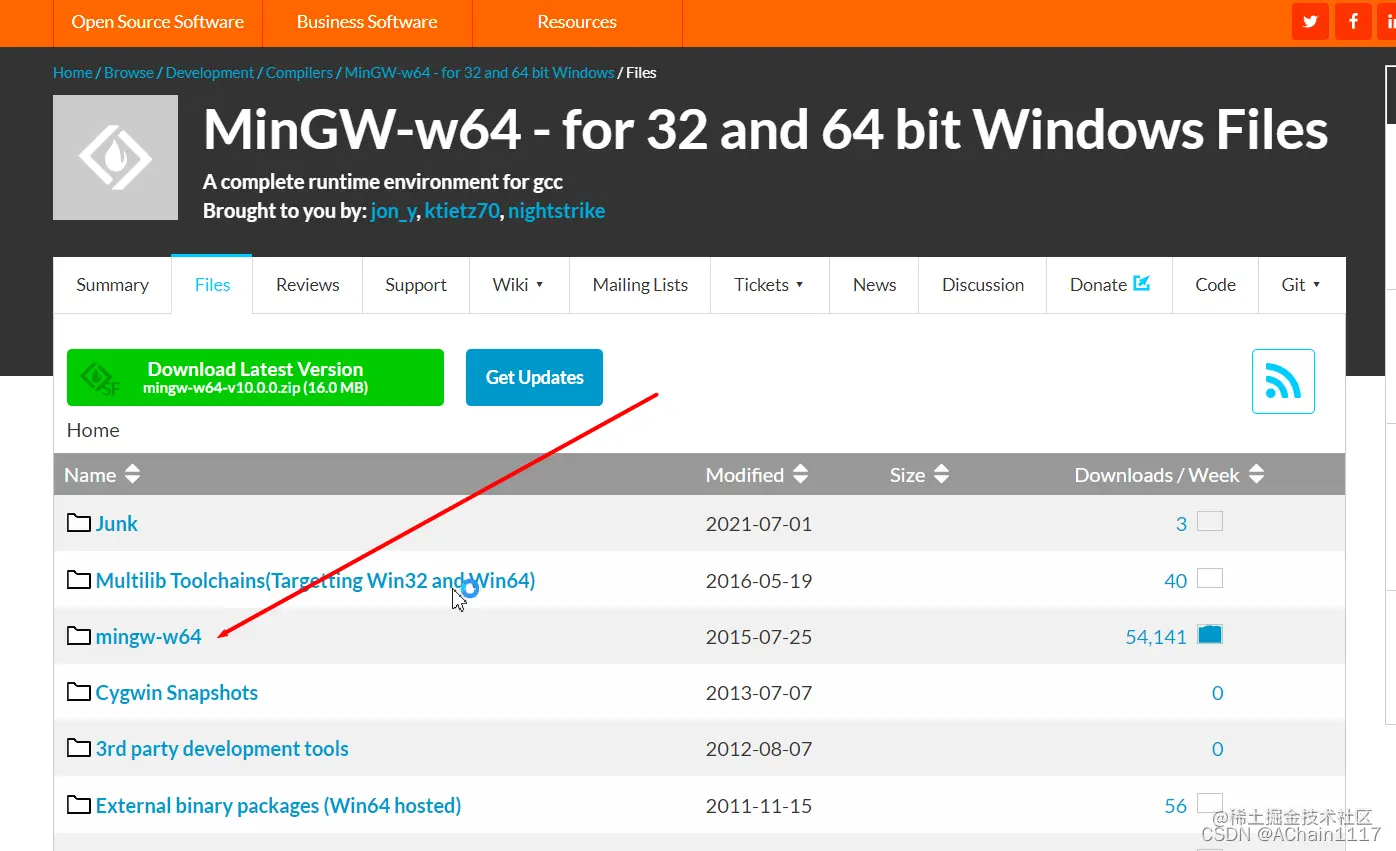Sort files by Name column arrows
The height and width of the screenshot is (851, 1396).
pos(132,475)
